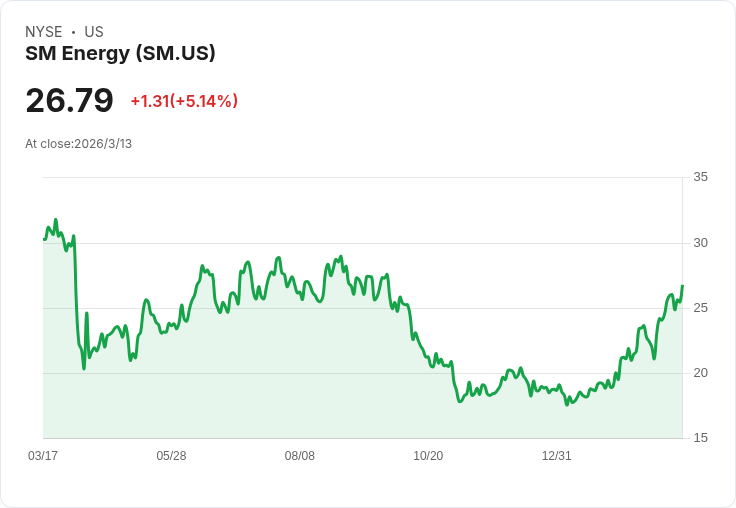Click the top gridline at the 35 level
This screenshot has height=508, width=736.
click(360, 178)
